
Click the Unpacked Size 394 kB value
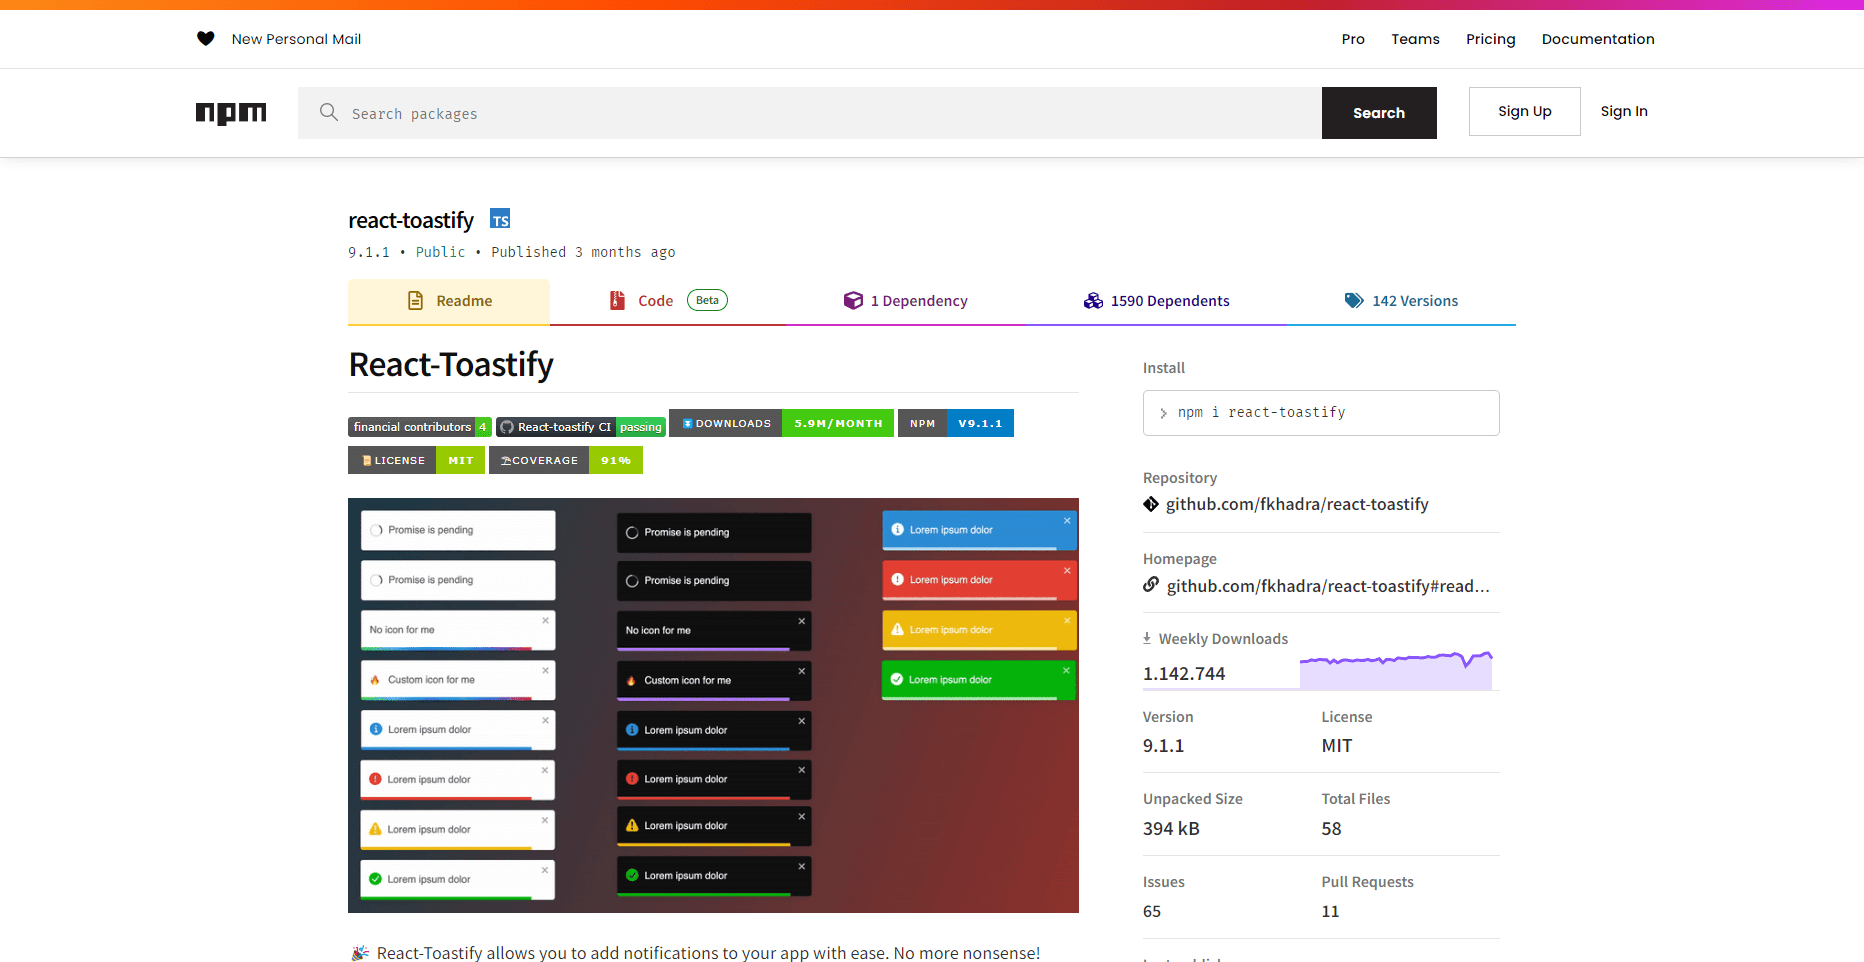(x=1171, y=829)
